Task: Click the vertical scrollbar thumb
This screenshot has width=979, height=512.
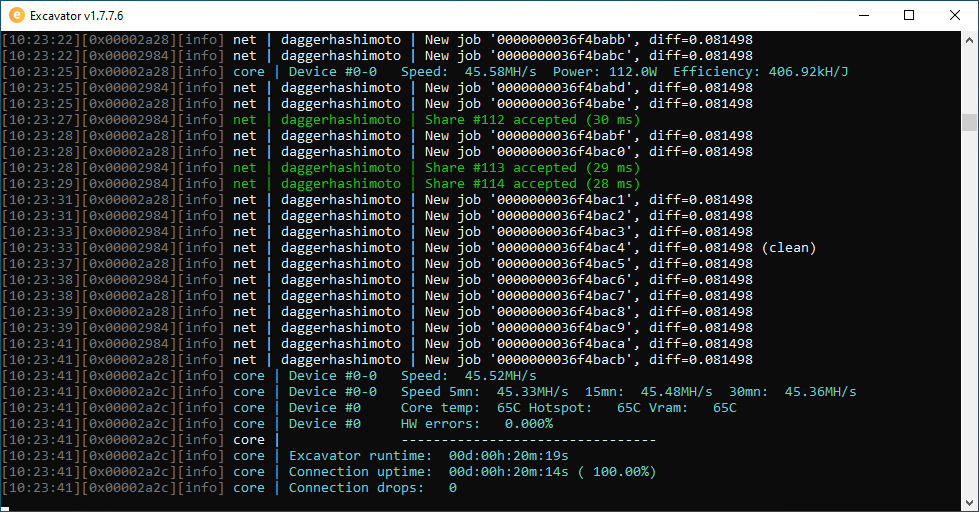Action: [969, 122]
